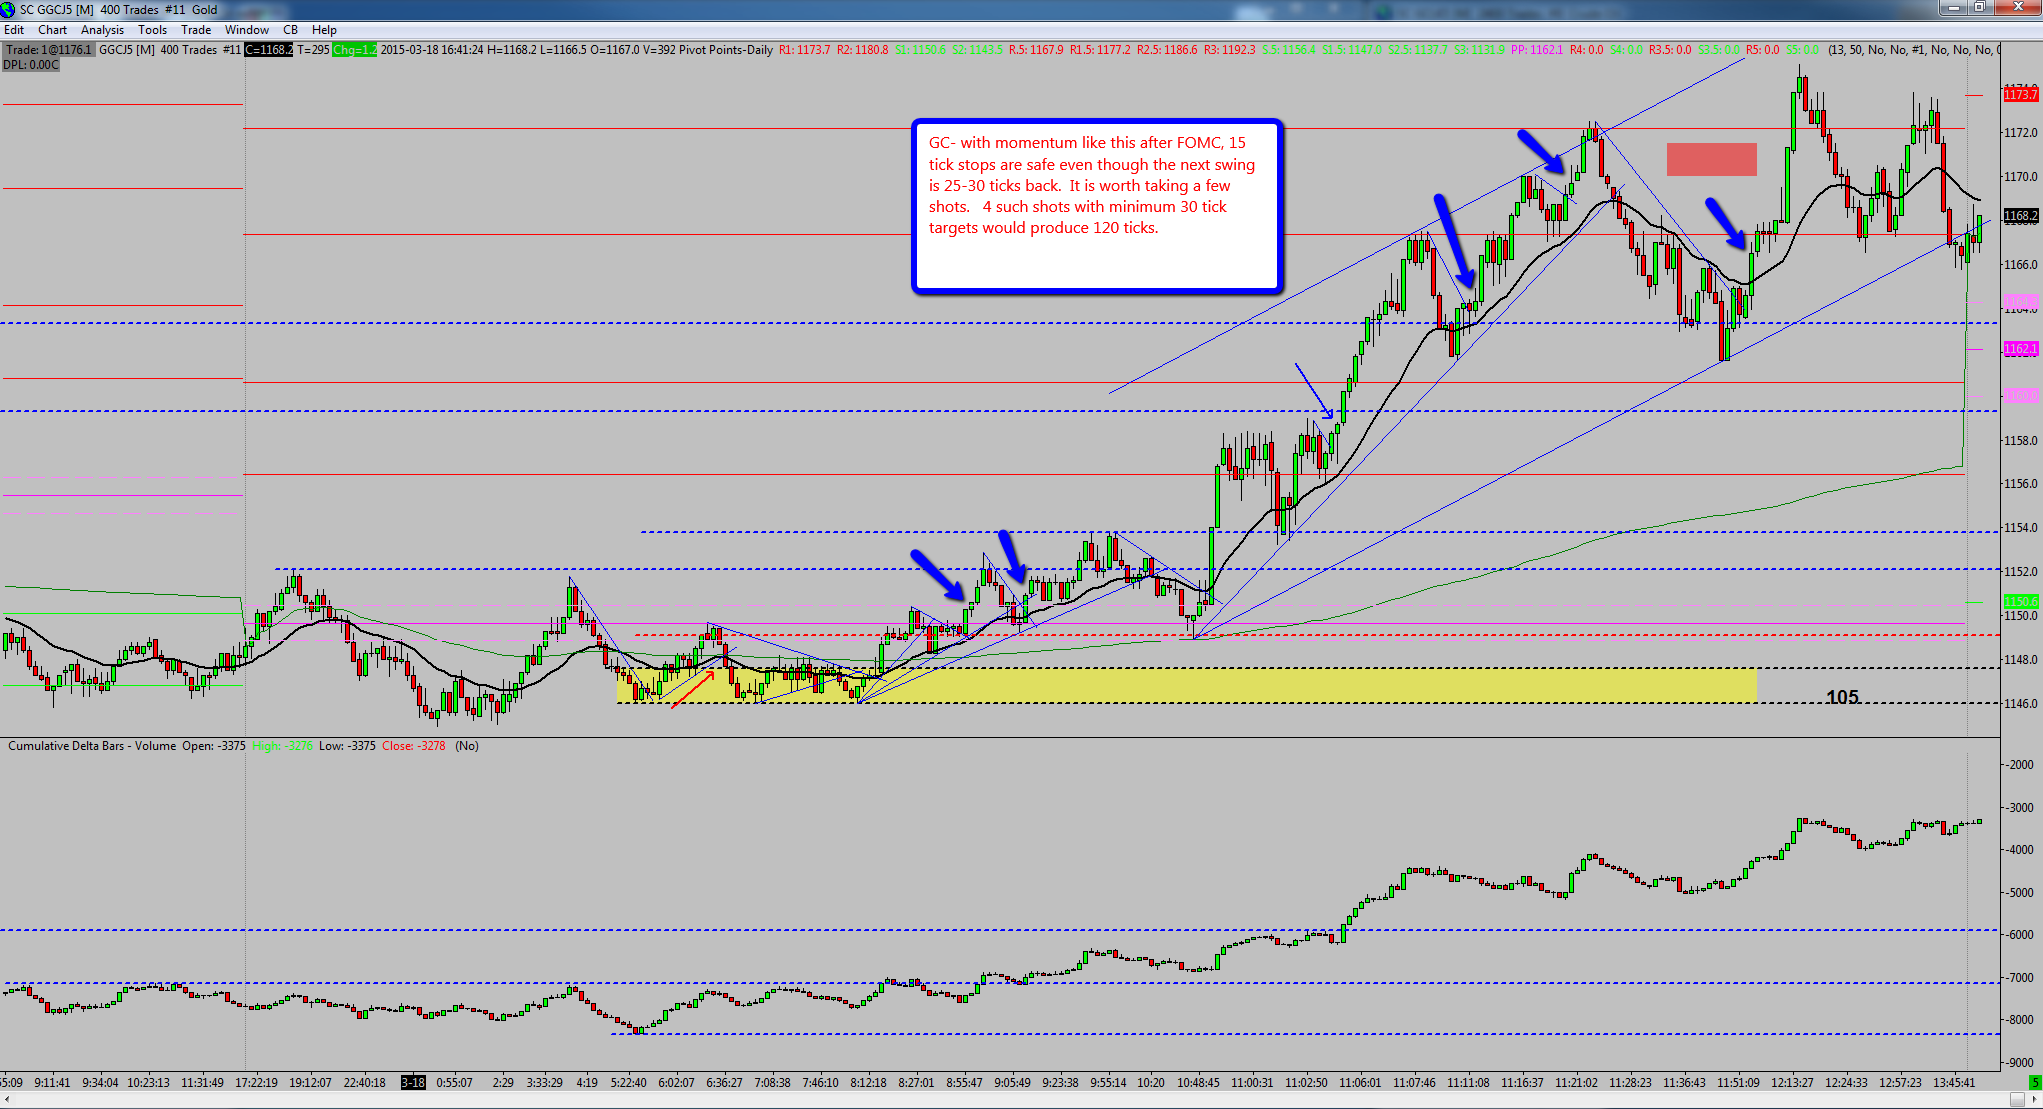
Task: Click the 'Close: -3278' delta value
Action: pos(413,746)
